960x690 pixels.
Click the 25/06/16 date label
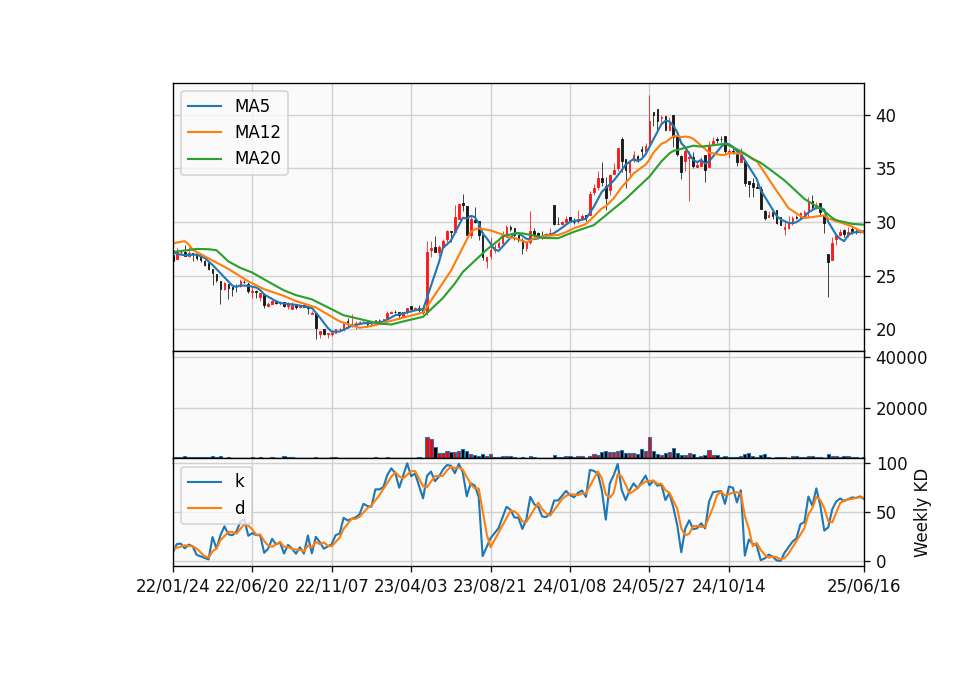864,586
